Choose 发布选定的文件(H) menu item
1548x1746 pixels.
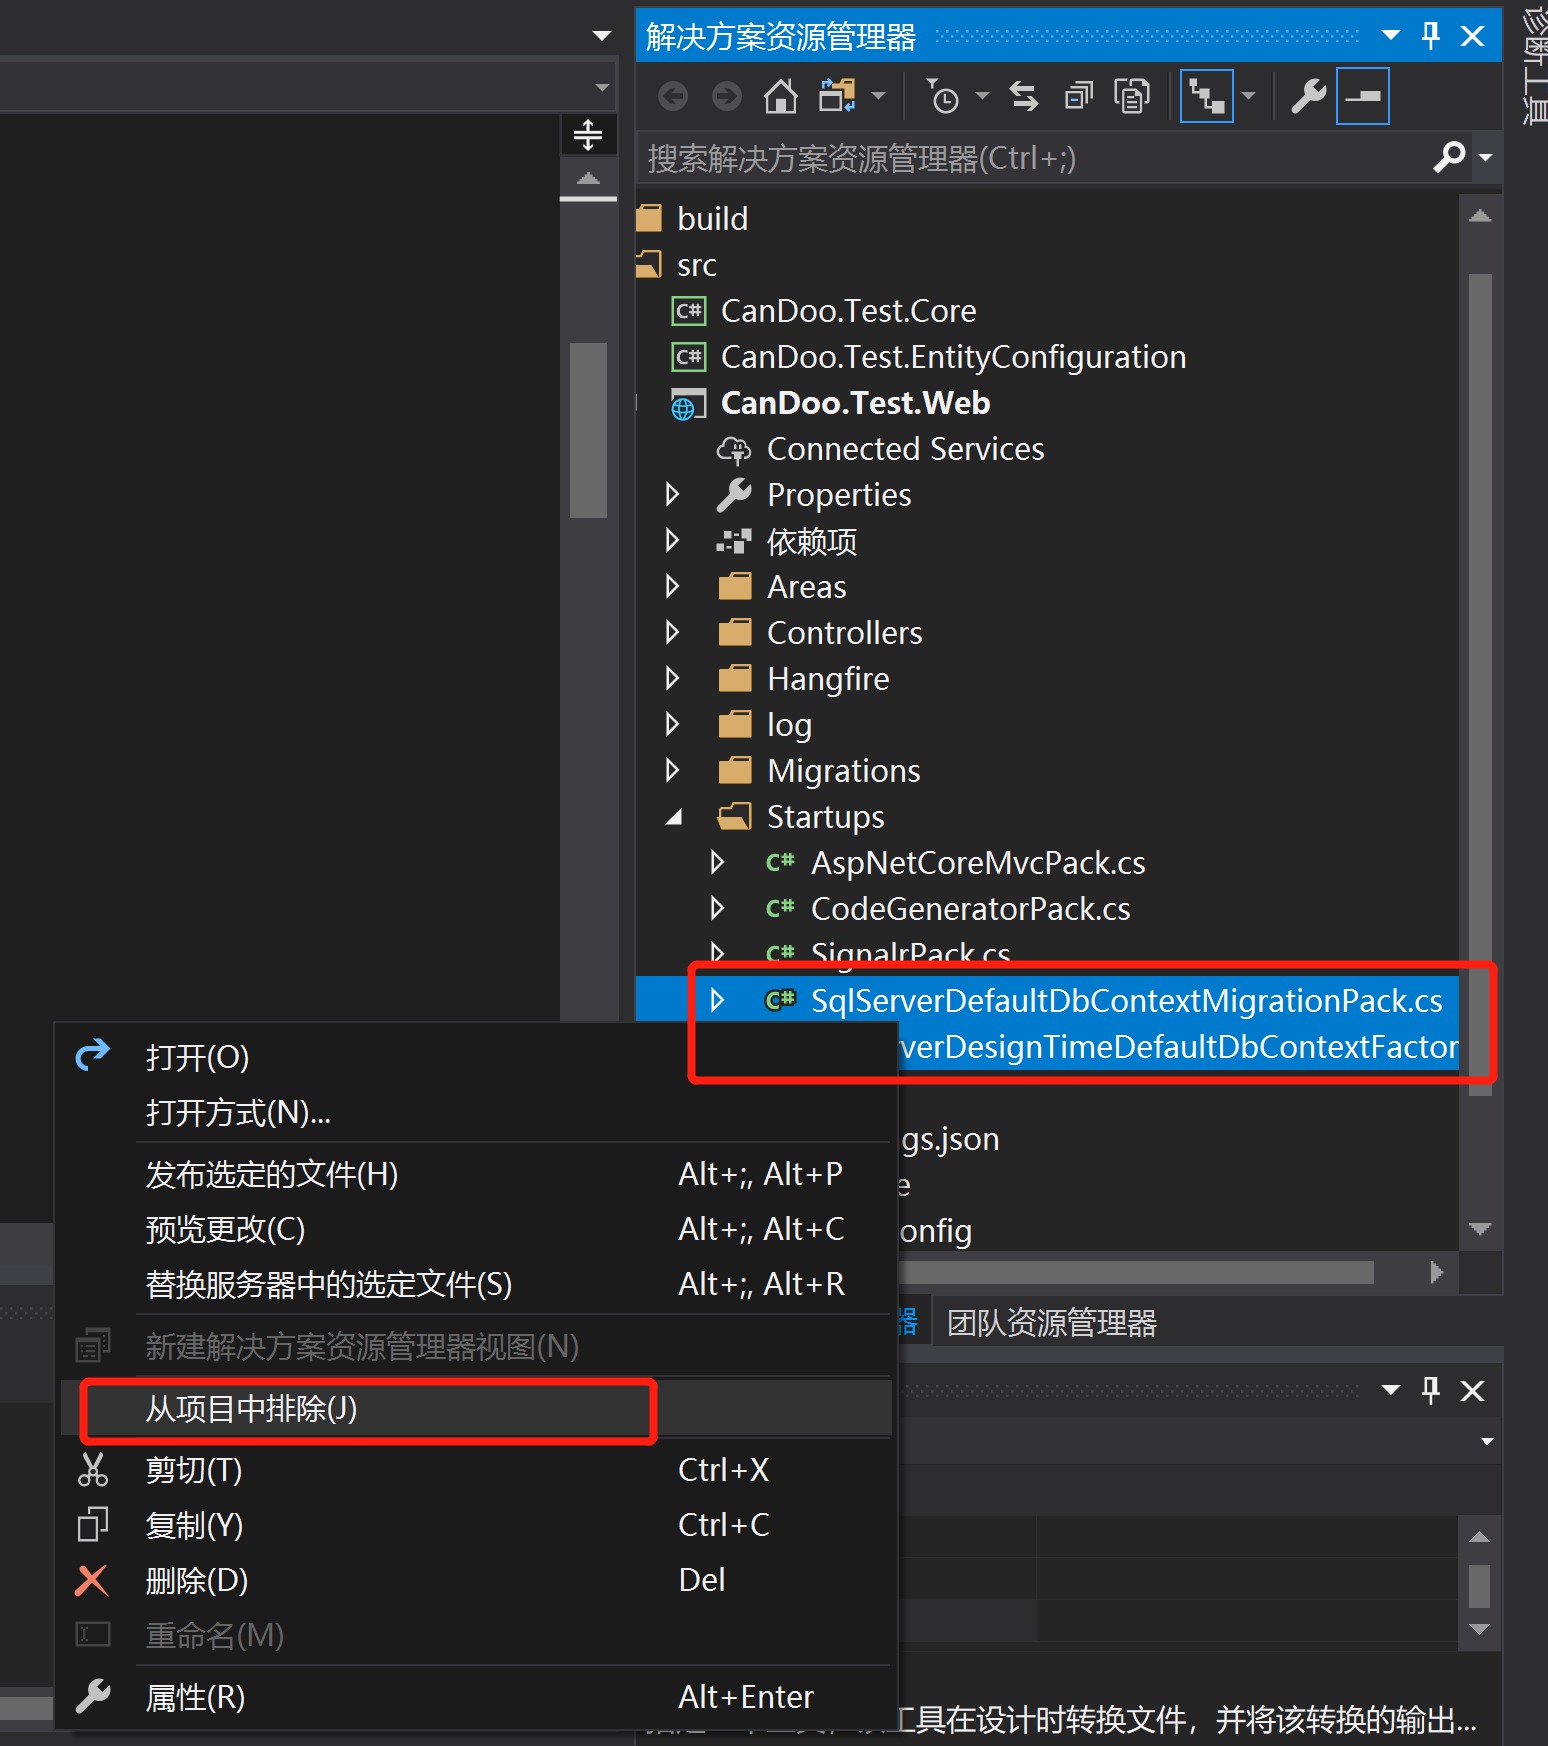tap(476, 1174)
